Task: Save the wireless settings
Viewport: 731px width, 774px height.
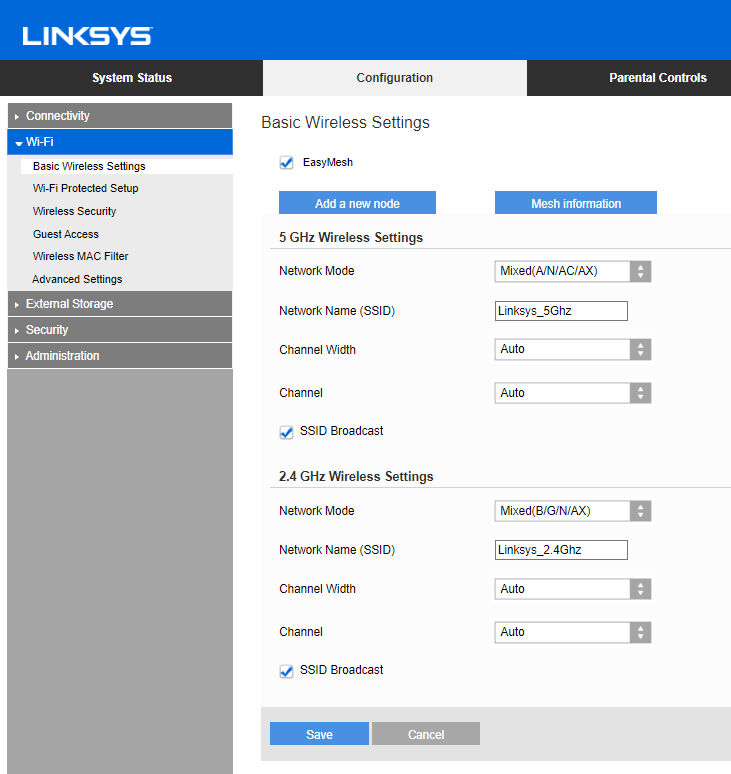Action: coord(319,734)
